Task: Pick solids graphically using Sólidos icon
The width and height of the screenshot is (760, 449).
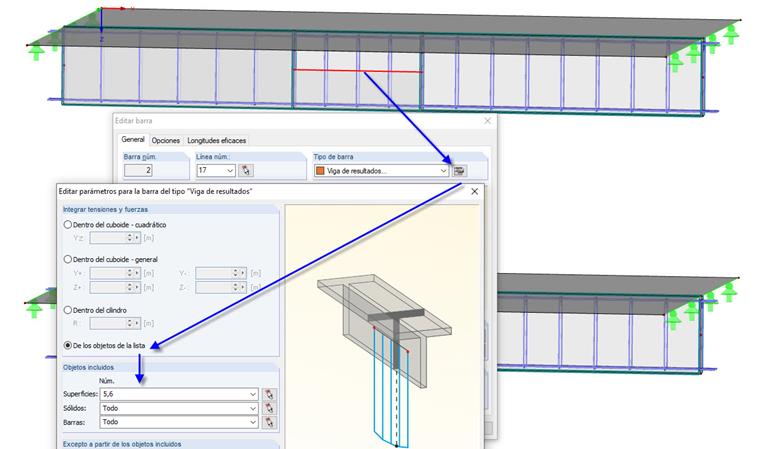Action: pos(269,408)
